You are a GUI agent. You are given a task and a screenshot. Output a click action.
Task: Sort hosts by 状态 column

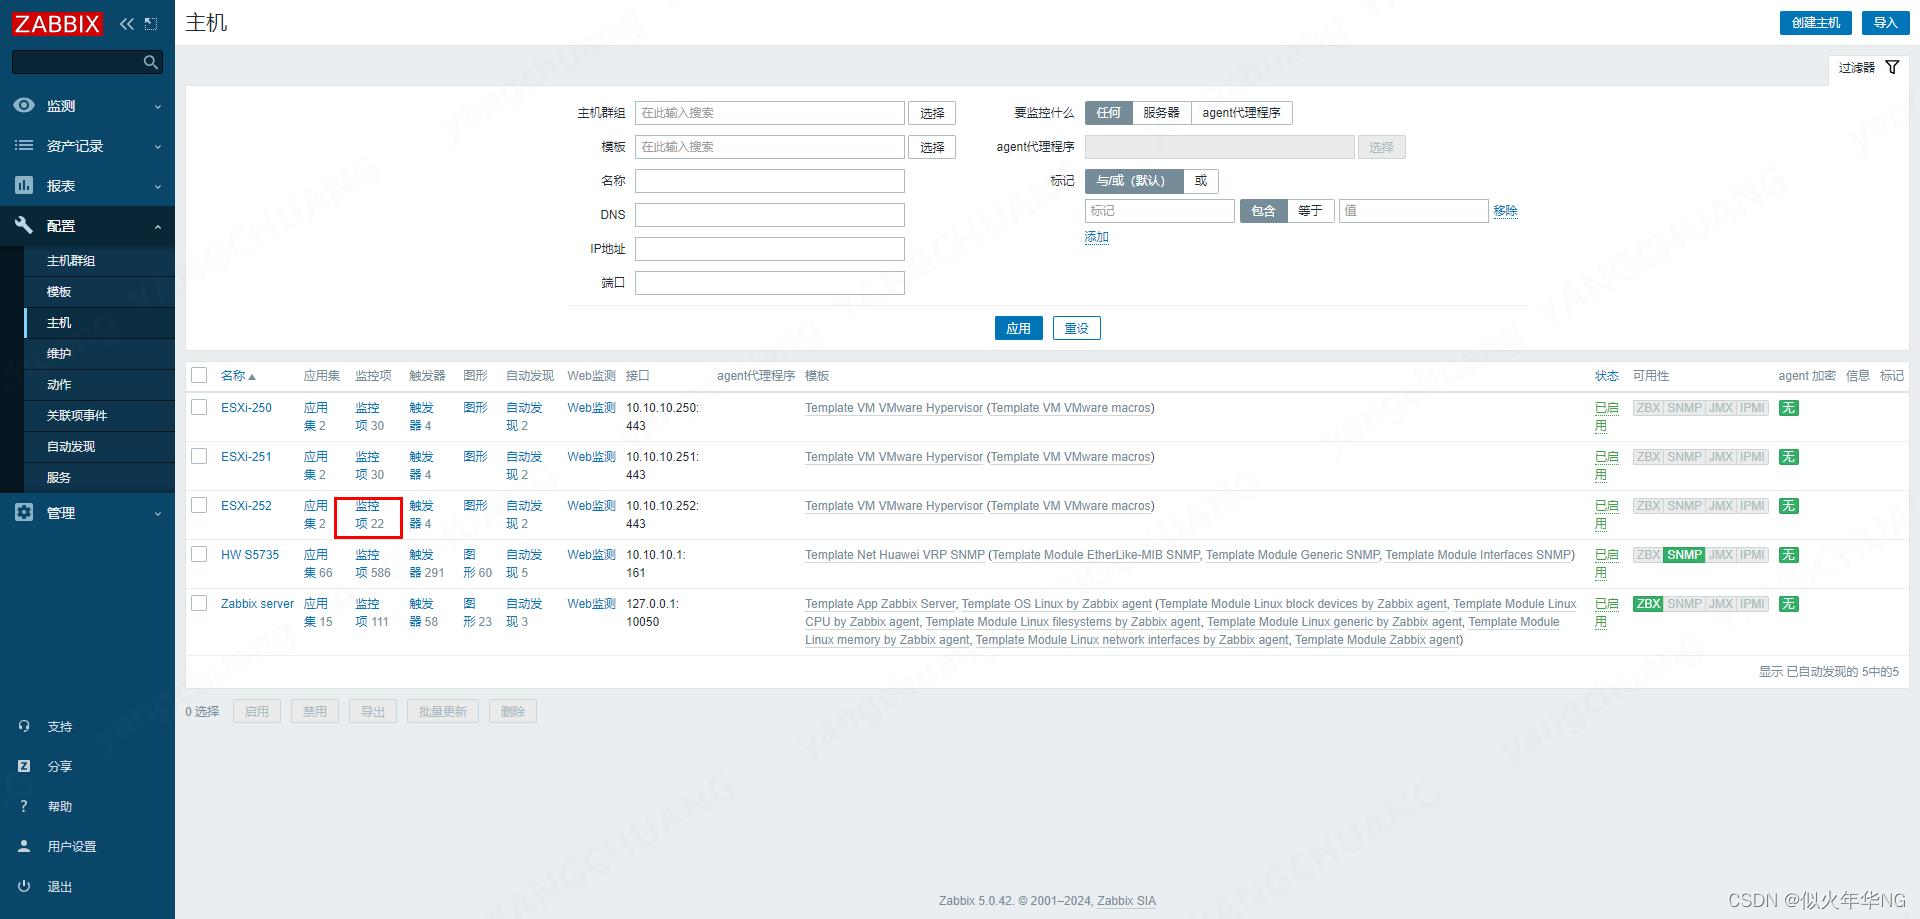pos(1606,376)
